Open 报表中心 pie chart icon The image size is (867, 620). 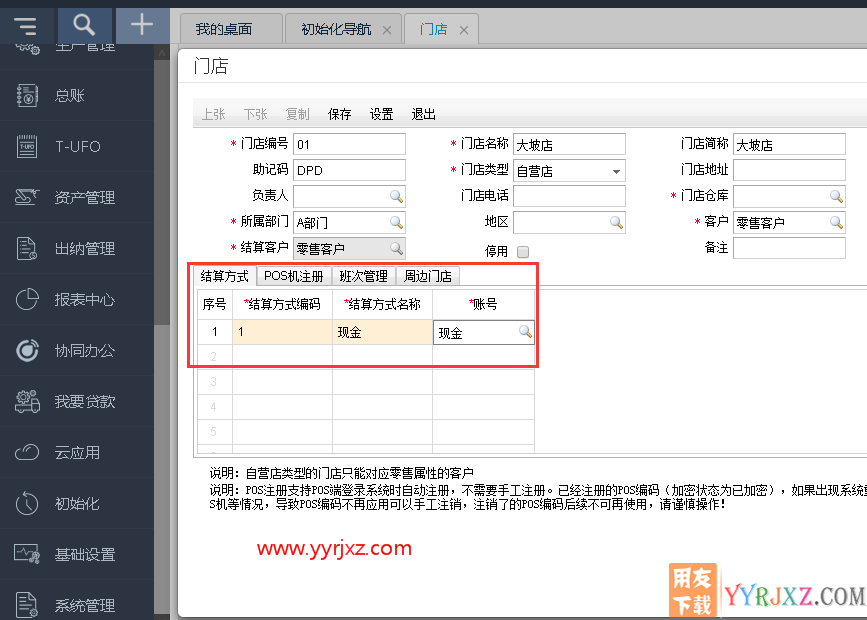[x=27, y=299]
